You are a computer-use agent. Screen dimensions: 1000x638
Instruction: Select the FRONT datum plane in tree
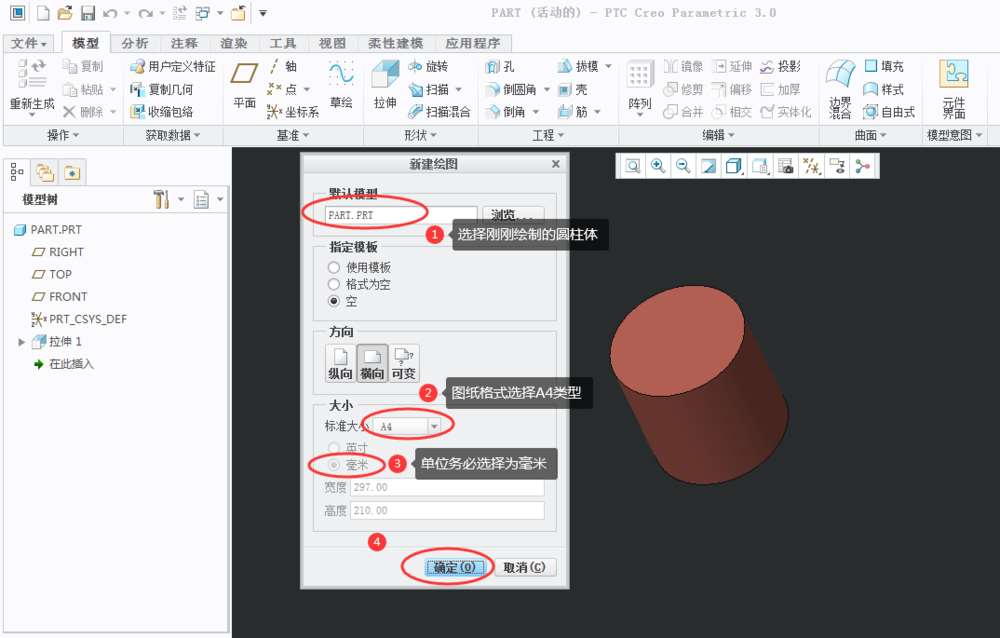pyautogui.click(x=59, y=297)
